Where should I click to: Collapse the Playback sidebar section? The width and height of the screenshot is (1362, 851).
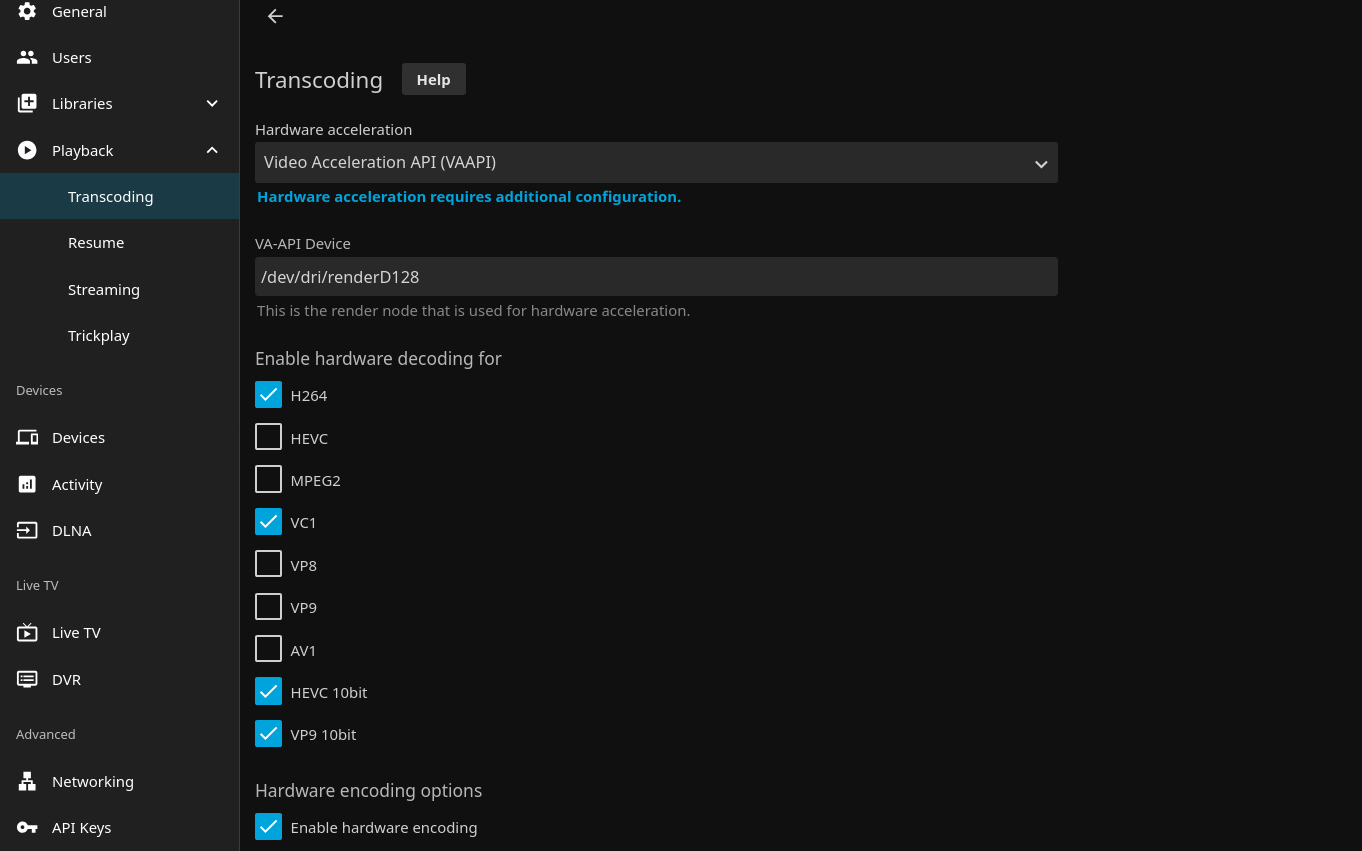[212, 150]
